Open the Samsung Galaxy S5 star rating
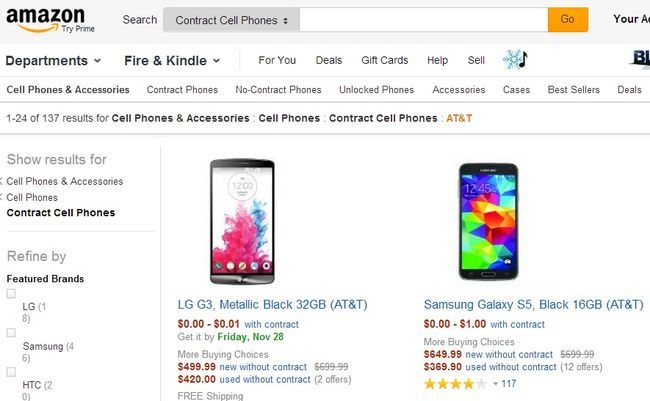Viewport: 650px width, 401px height. click(455, 383)
